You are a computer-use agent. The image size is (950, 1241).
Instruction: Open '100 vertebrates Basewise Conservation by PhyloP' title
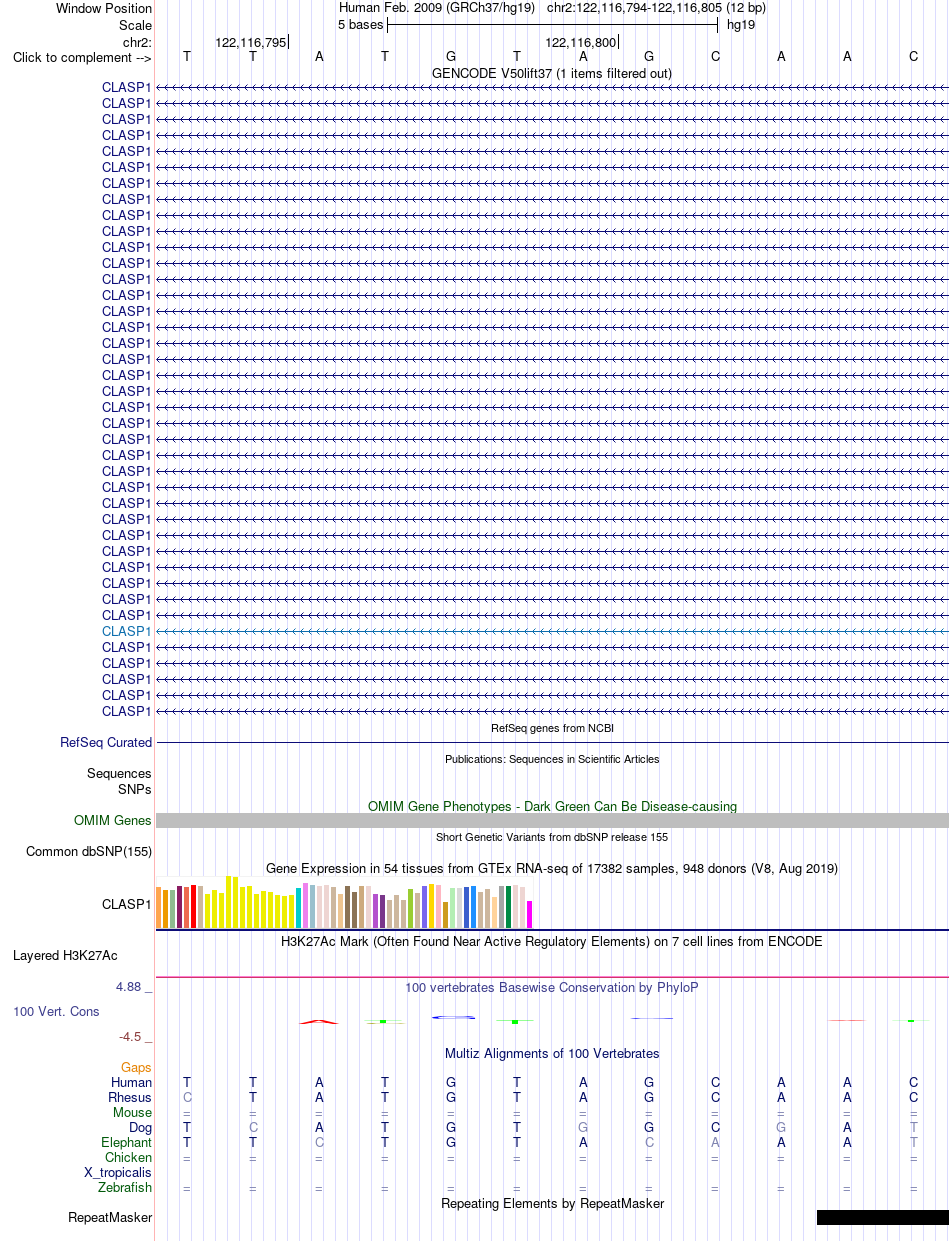coord(552,987)
